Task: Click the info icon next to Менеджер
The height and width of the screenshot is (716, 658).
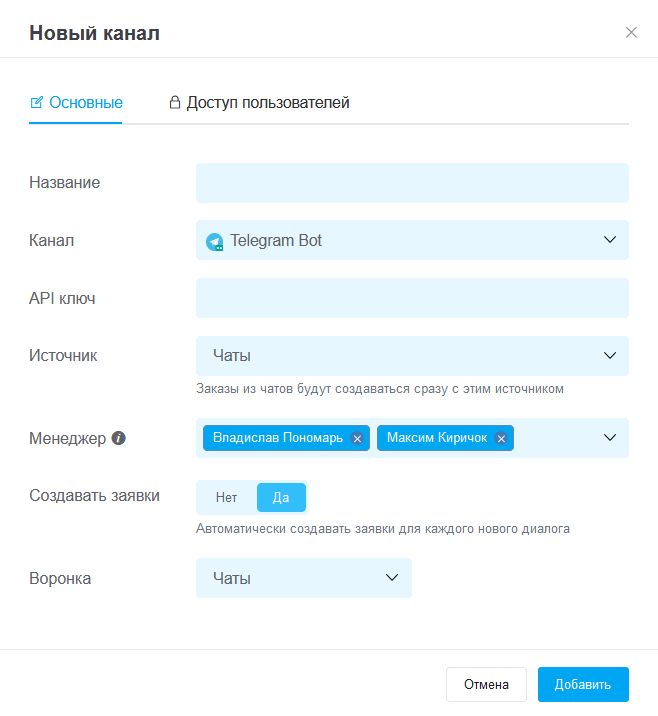Action: point(118,438)
